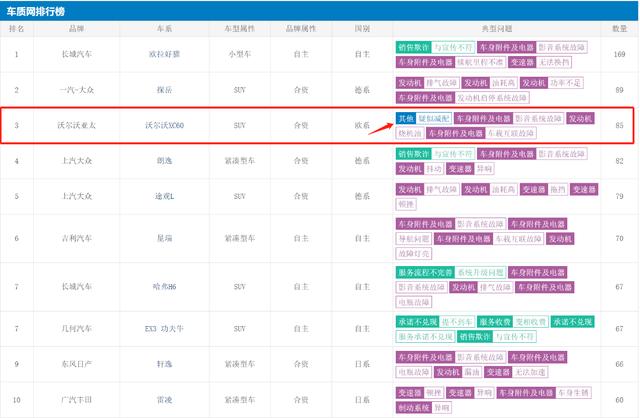Click the quantity 85 cell

click(x=619, y=125)
